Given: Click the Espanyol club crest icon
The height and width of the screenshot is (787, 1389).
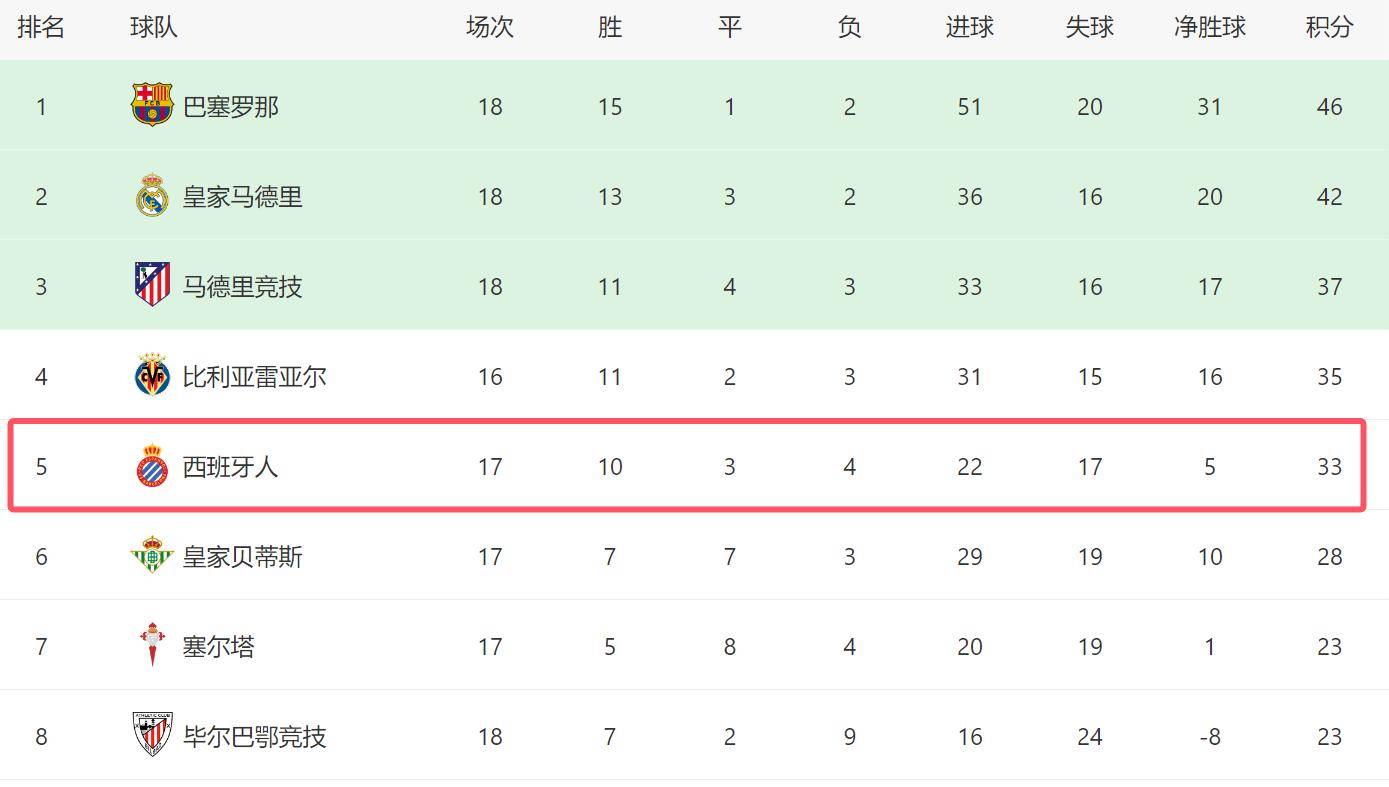Looking at the screenshot, I should tap(152, 466).
